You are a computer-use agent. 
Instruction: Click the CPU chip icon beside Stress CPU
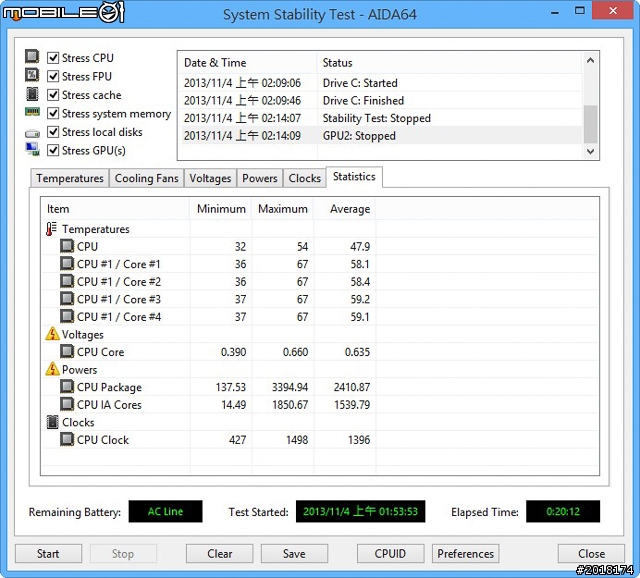32,56
